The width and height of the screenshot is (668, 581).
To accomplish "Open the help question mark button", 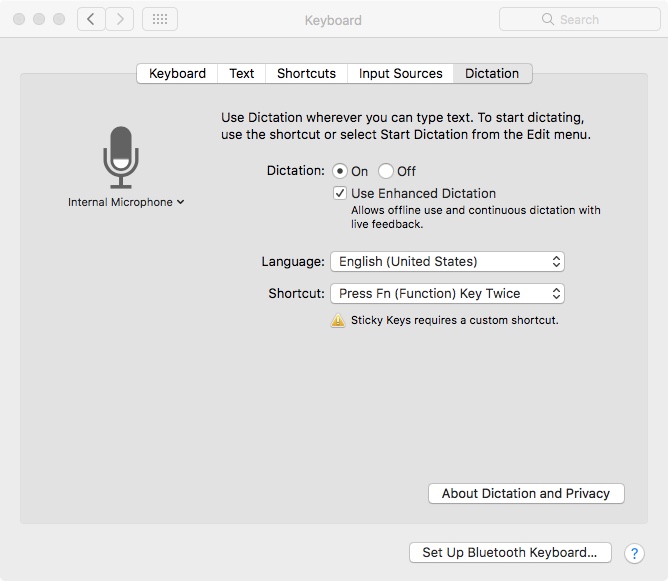I will click(x=634, y=553).
